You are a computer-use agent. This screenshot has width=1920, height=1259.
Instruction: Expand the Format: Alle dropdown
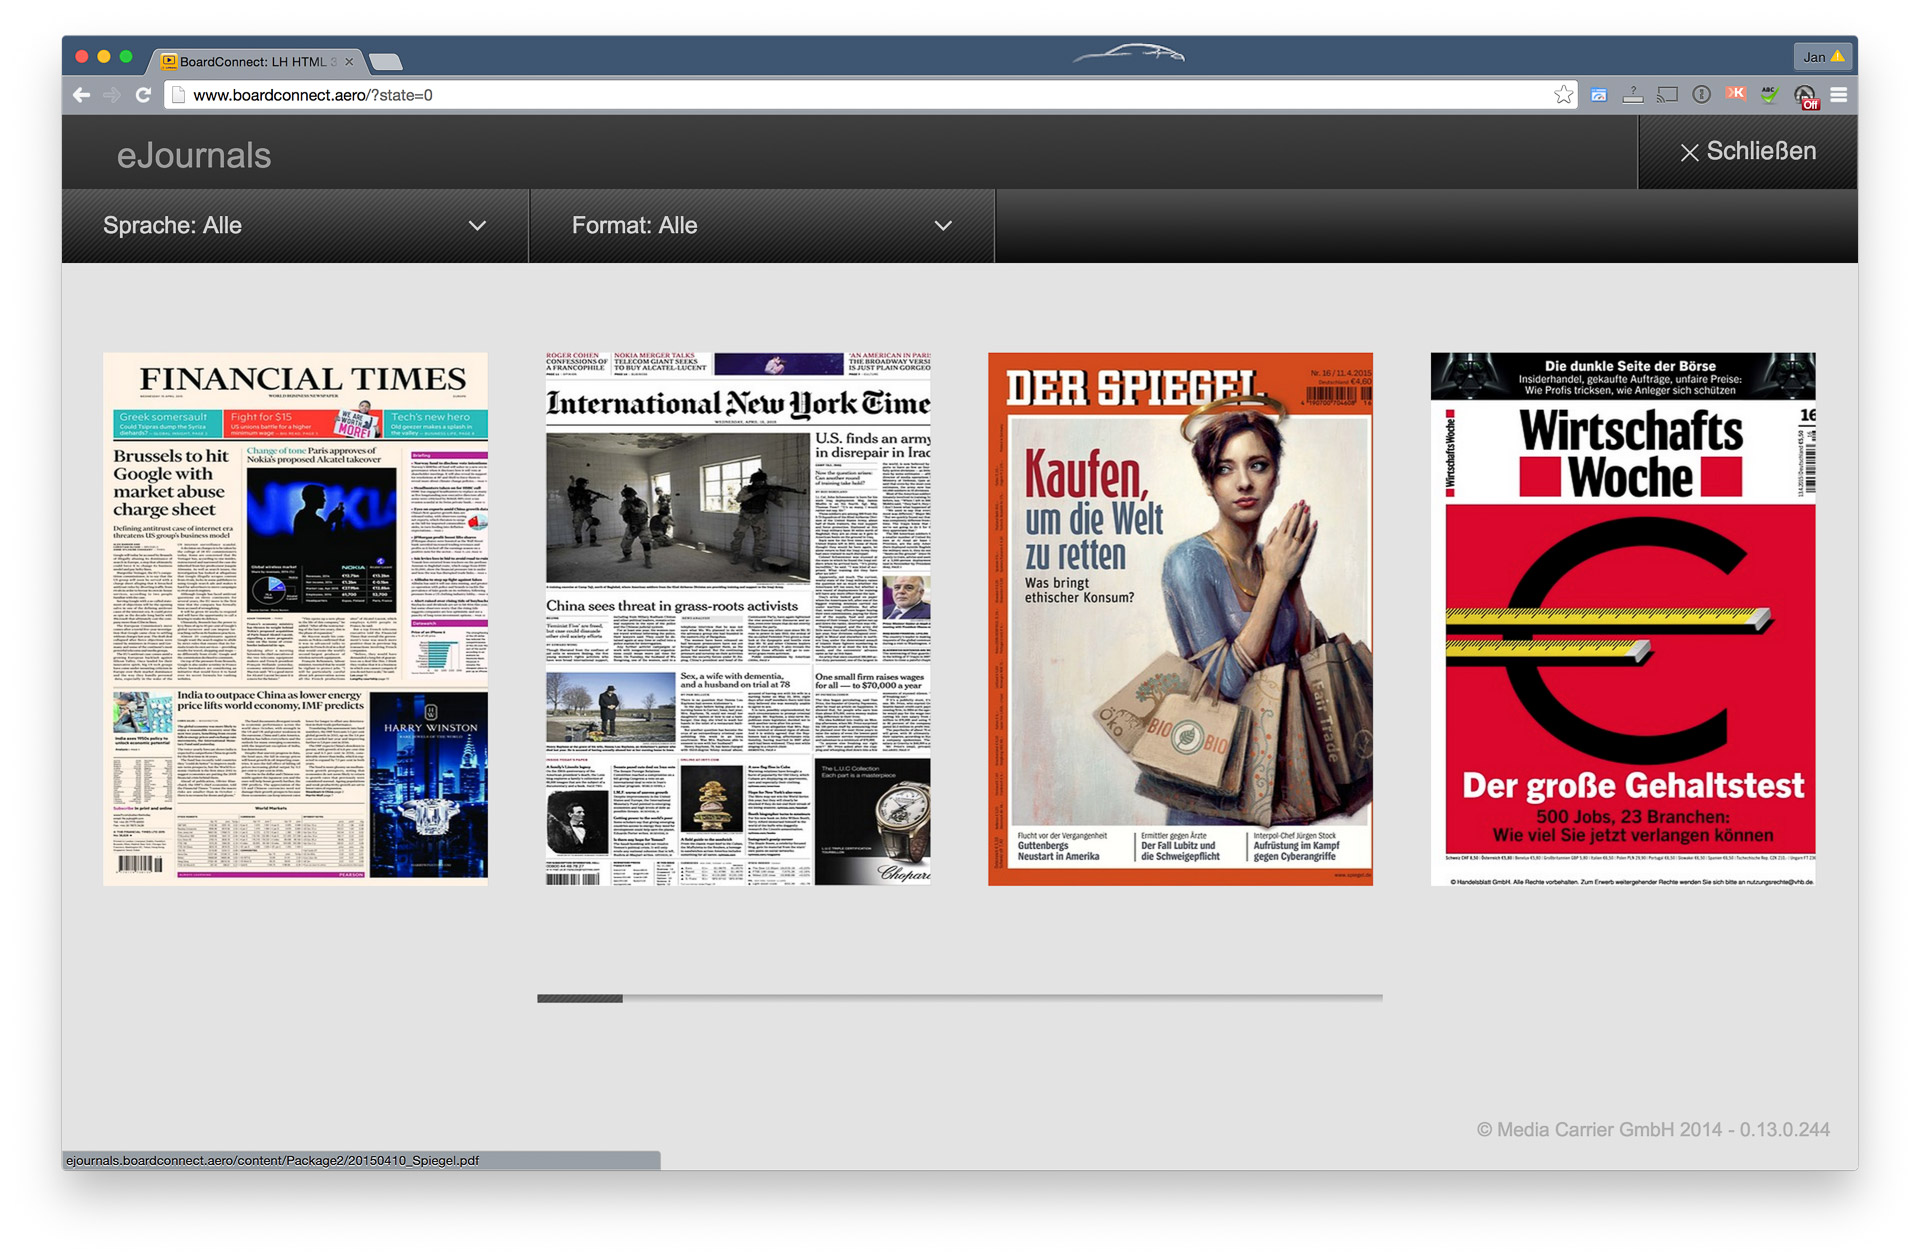pos(762,226)
